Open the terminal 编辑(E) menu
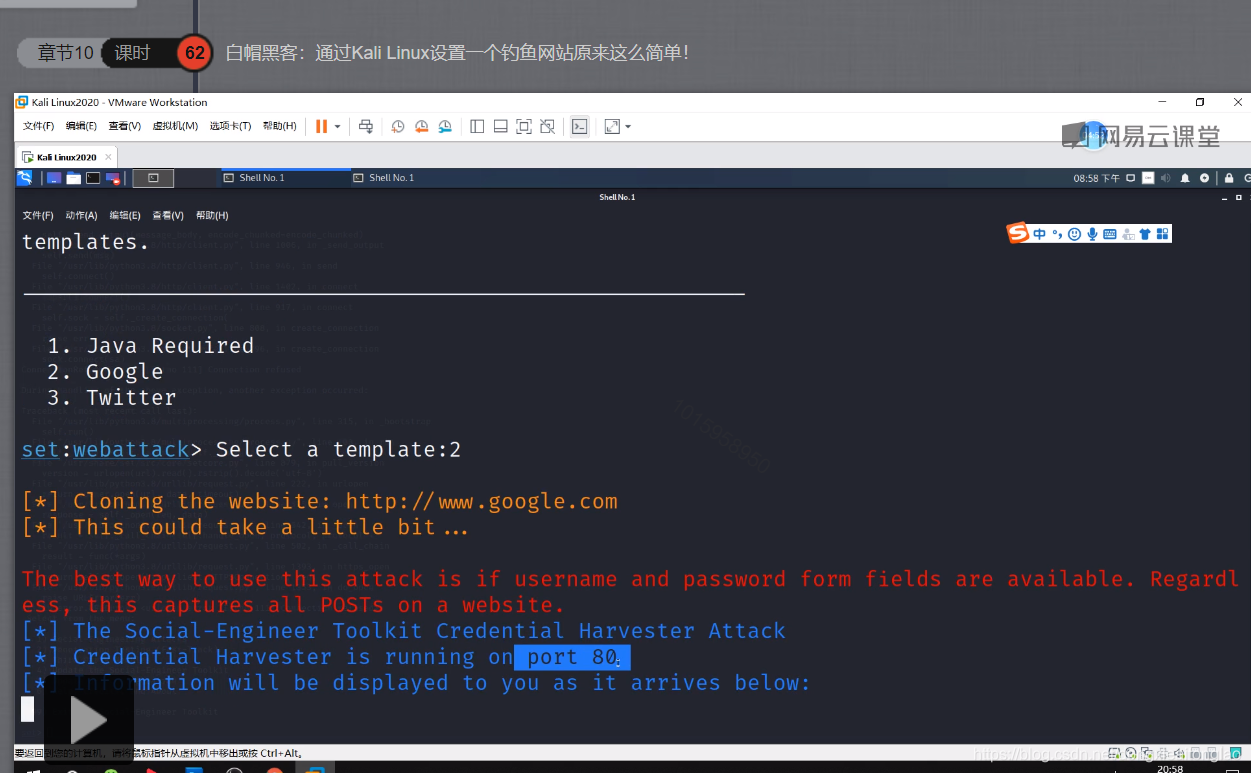The width and height of the screenshot is (1251, 773). 125,216
